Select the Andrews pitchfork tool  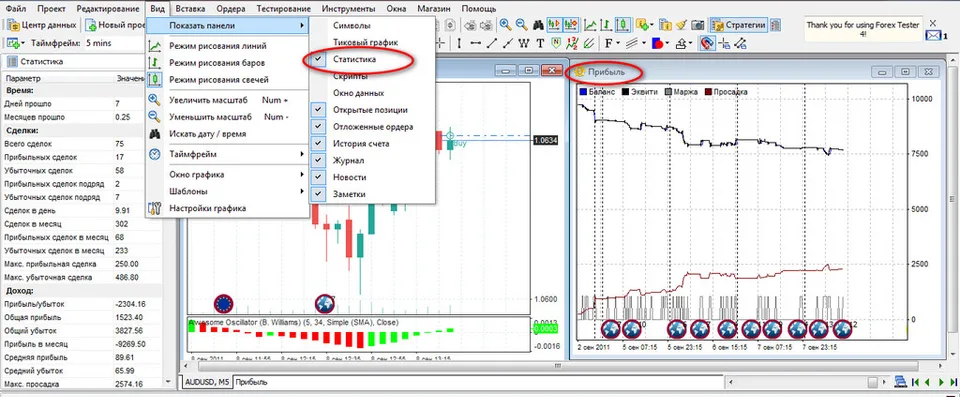click(589, 43)
